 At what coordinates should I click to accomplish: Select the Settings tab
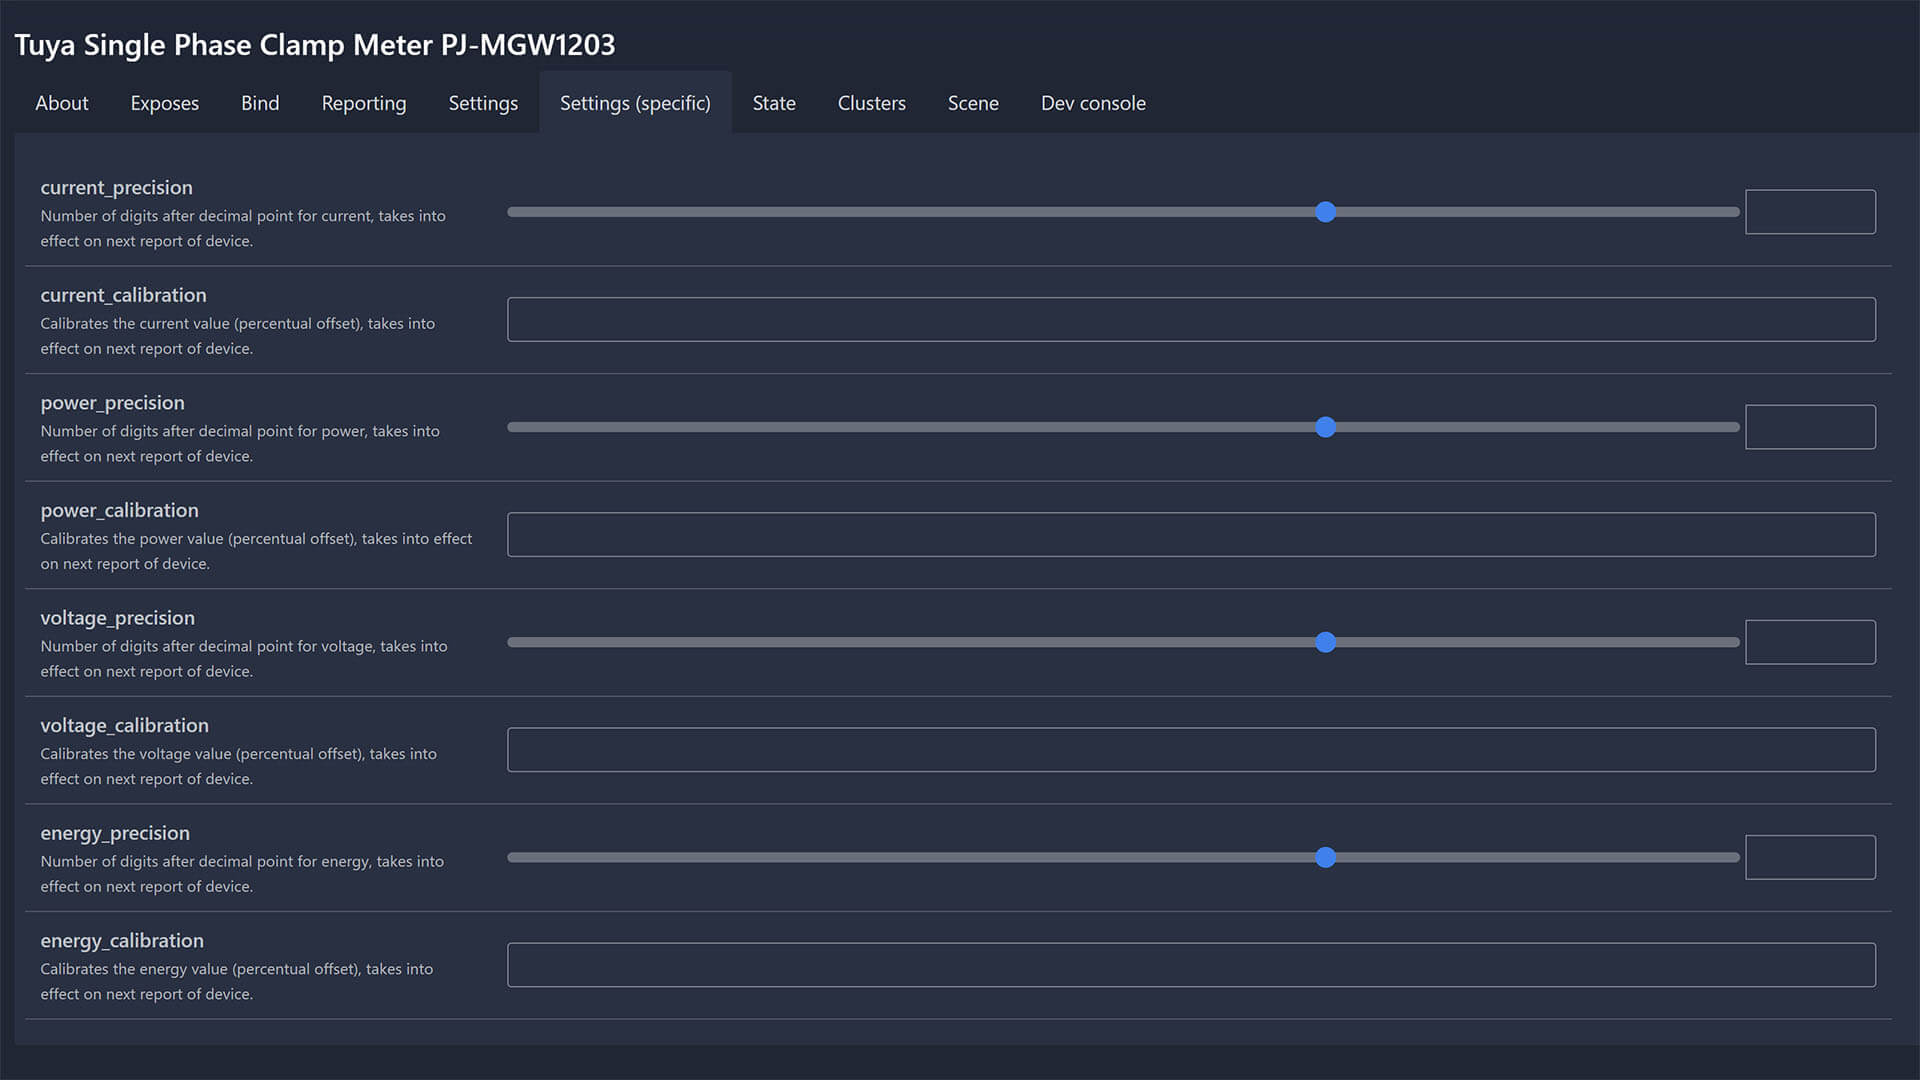[x=483, y=103]
